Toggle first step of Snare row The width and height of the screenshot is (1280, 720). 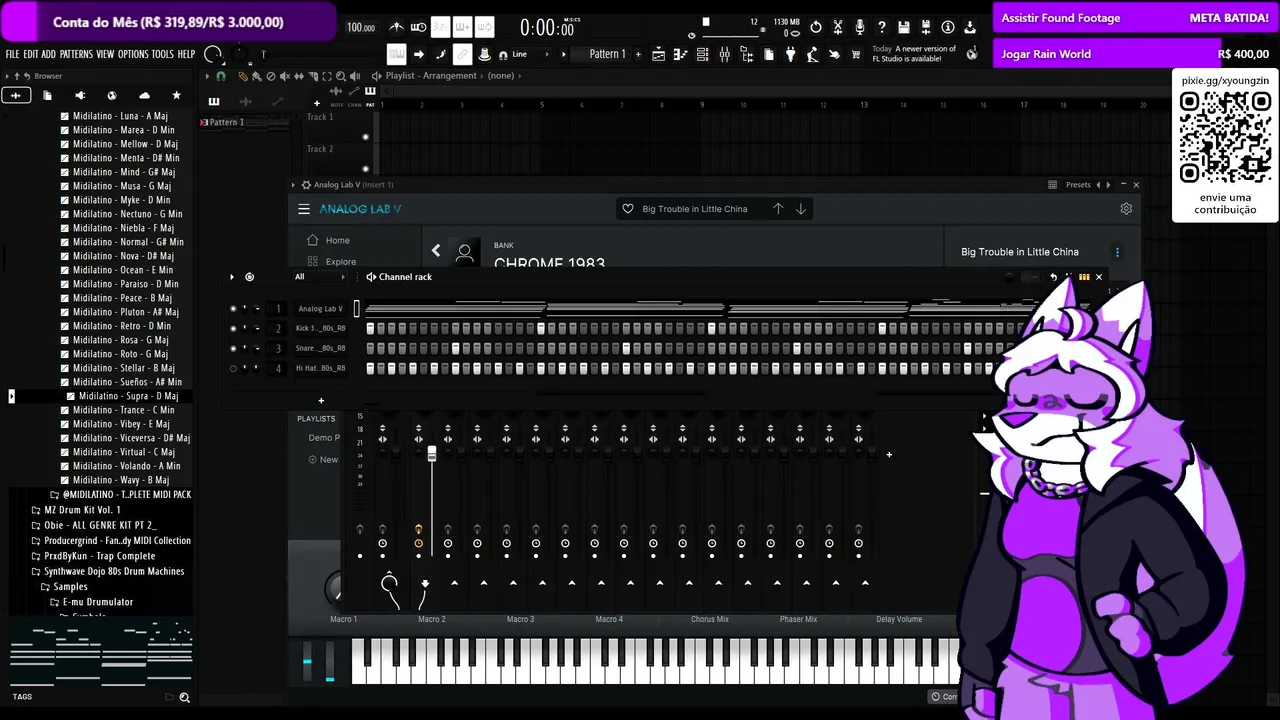370,349
